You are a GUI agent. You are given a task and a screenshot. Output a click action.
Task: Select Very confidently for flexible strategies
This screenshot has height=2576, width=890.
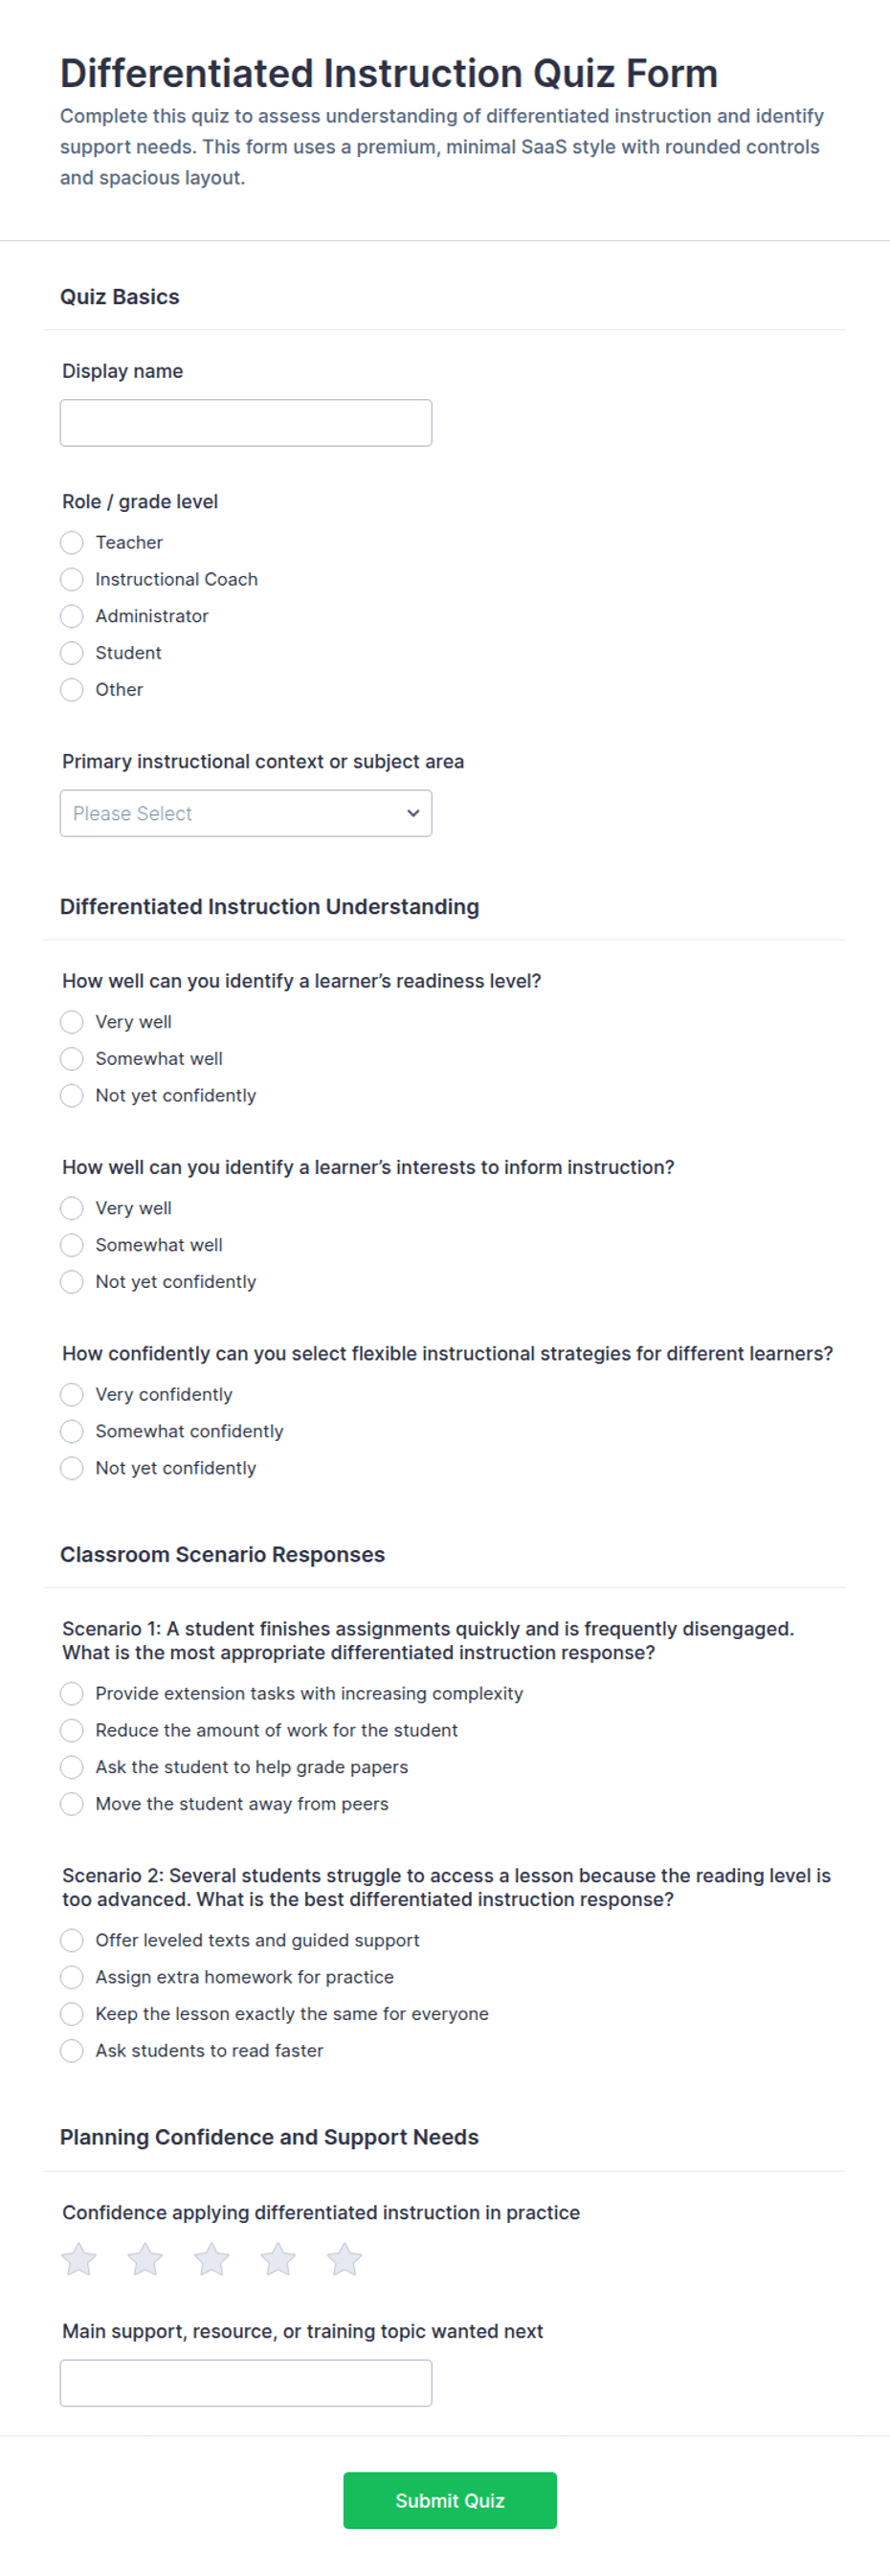point(72,1395)
